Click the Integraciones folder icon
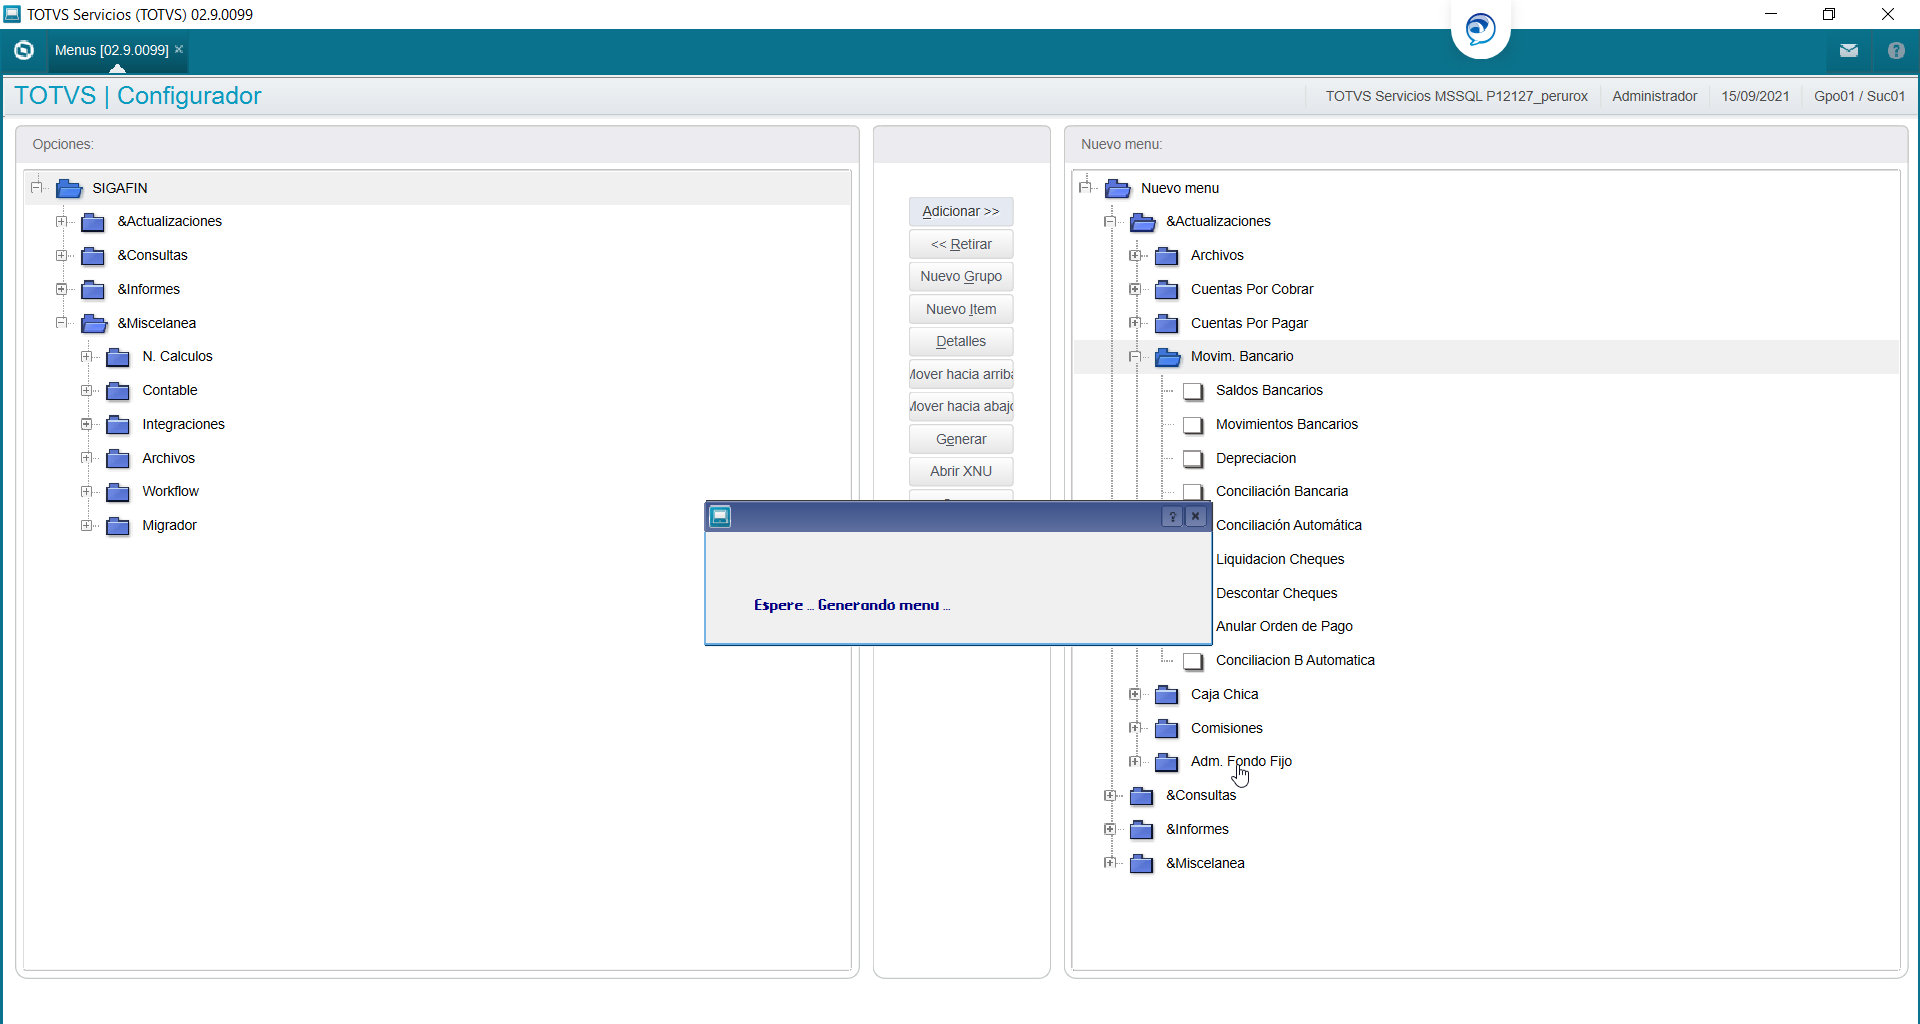 pyautogui.click(x=118, y=425)
